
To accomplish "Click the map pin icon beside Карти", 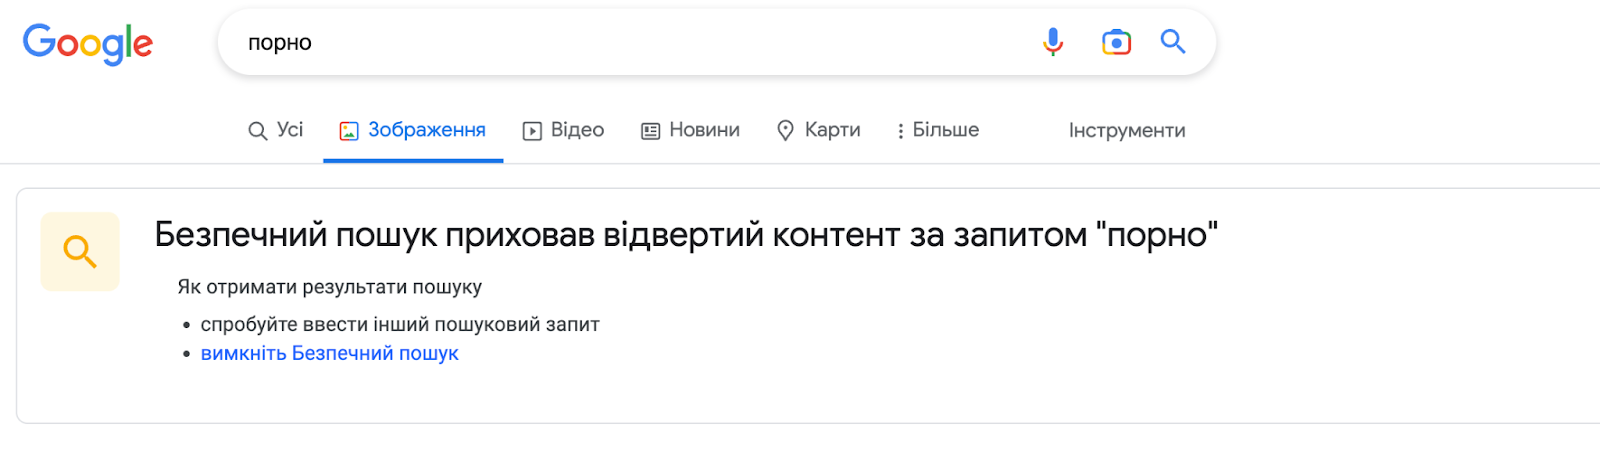I will 786,131.
